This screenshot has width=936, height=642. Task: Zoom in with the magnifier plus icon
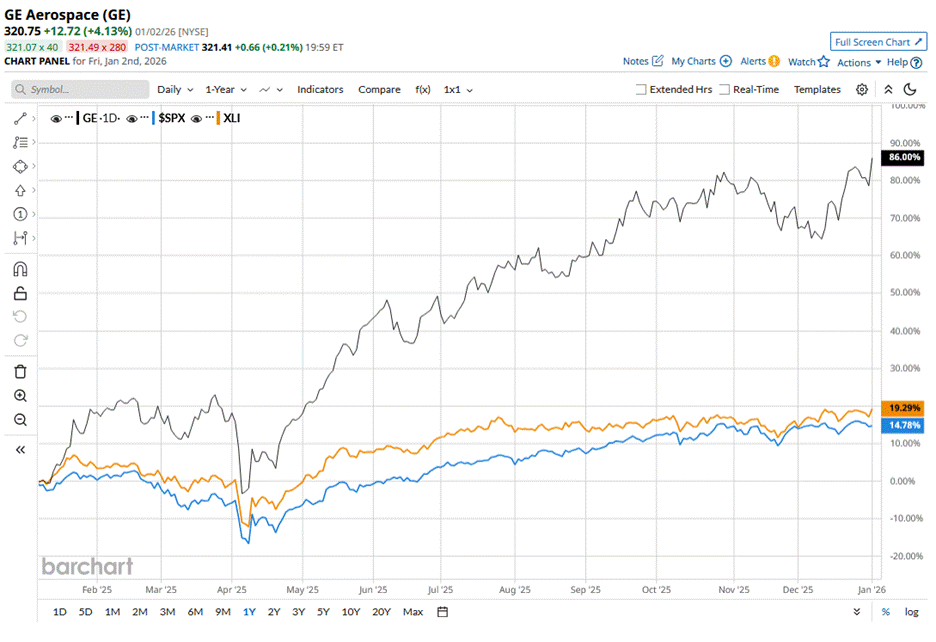(20, 395)
